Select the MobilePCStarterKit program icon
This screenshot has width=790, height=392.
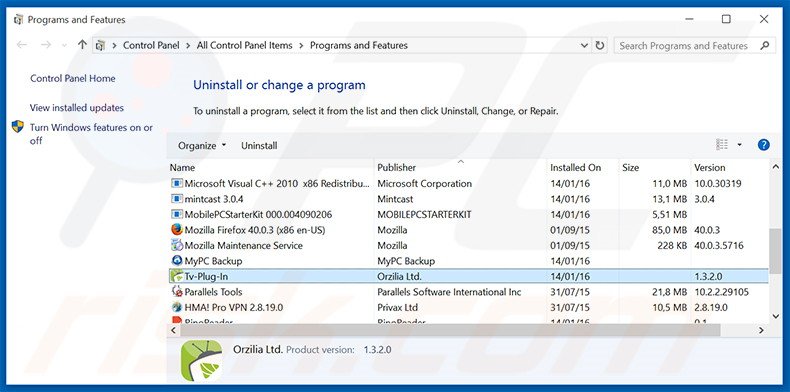[177, 215]
